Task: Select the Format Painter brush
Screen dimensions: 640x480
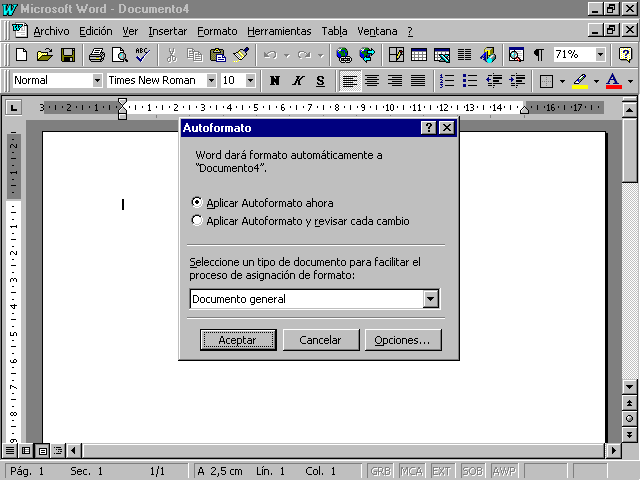Action: [241, 55]
